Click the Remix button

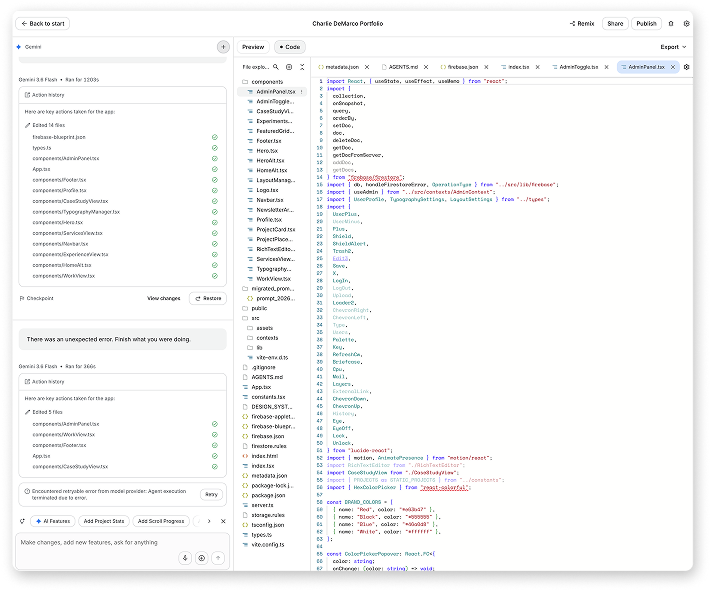pos(582,24)
